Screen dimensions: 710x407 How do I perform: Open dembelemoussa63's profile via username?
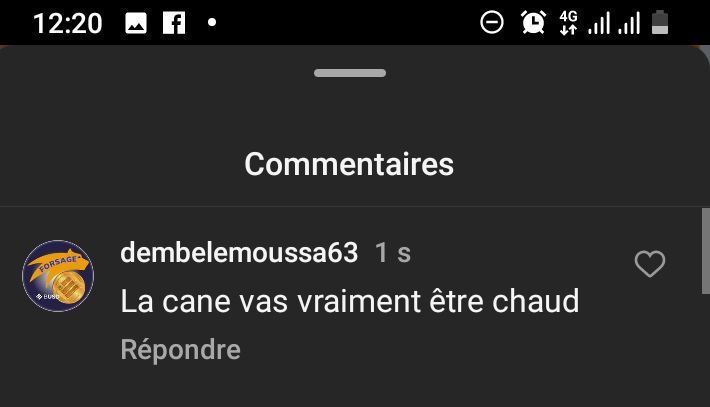239,252
